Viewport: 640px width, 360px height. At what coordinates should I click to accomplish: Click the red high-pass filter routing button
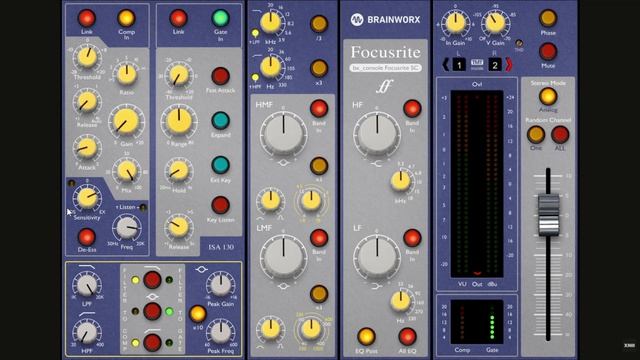click(152, 342)
